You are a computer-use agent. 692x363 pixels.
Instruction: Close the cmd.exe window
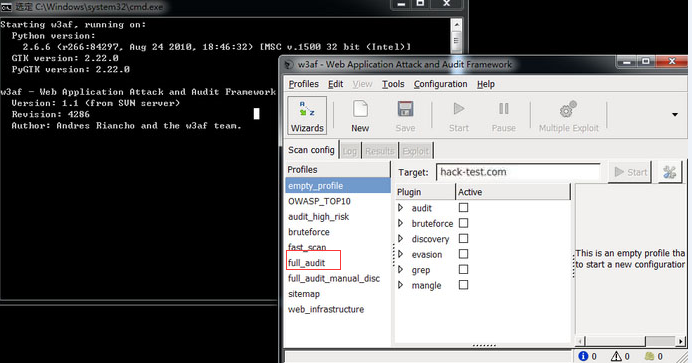click(x=447, y=4)
